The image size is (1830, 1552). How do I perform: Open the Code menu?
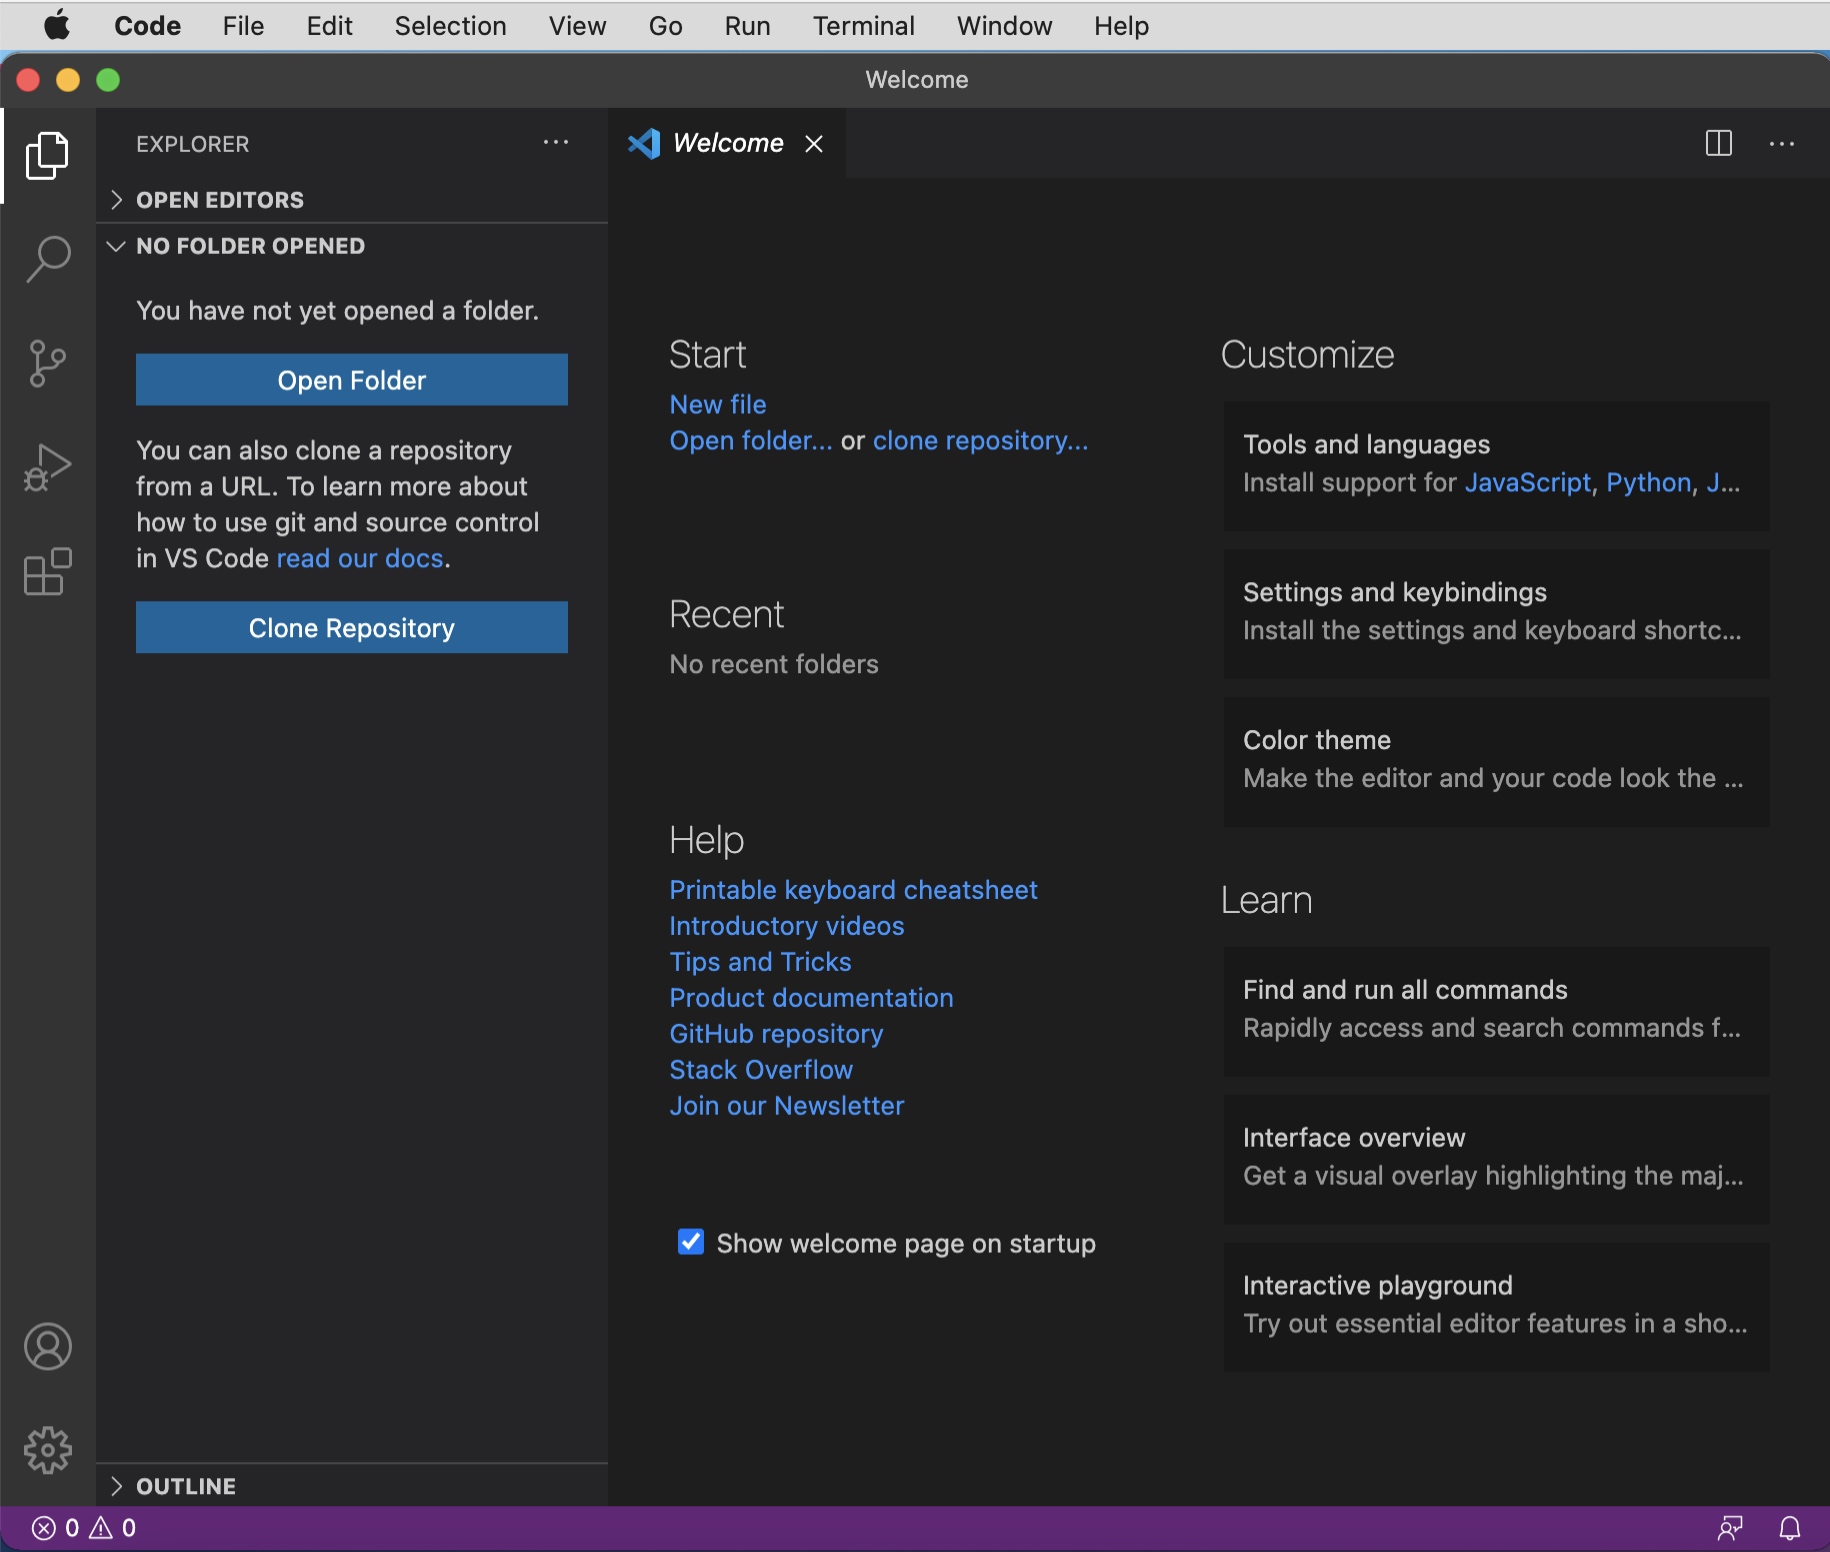click(x=147, y=26)
